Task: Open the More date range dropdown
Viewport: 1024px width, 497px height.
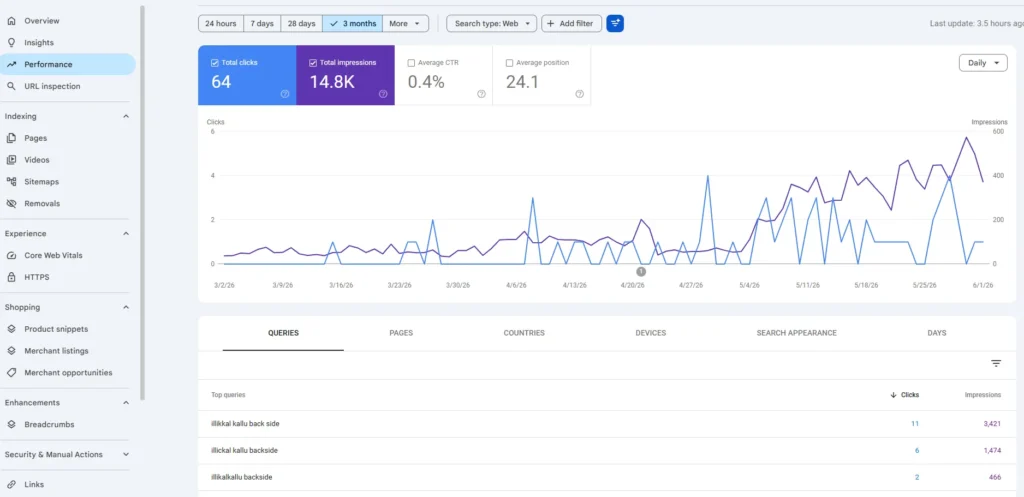Action: point(406,24)
